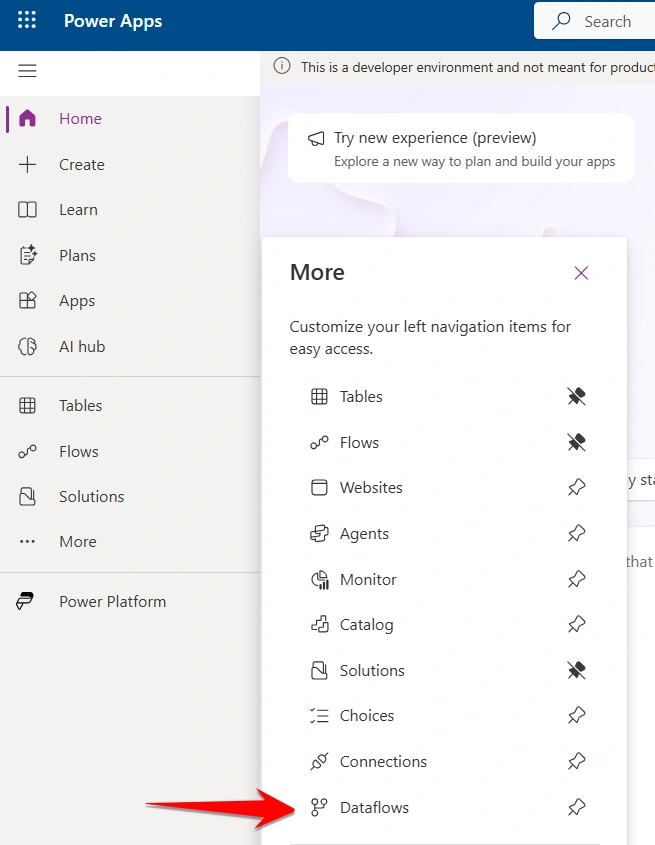Screen dimensions: 655x845
Task: Open Tables label in left sidebar
Action: coord(80,405)
